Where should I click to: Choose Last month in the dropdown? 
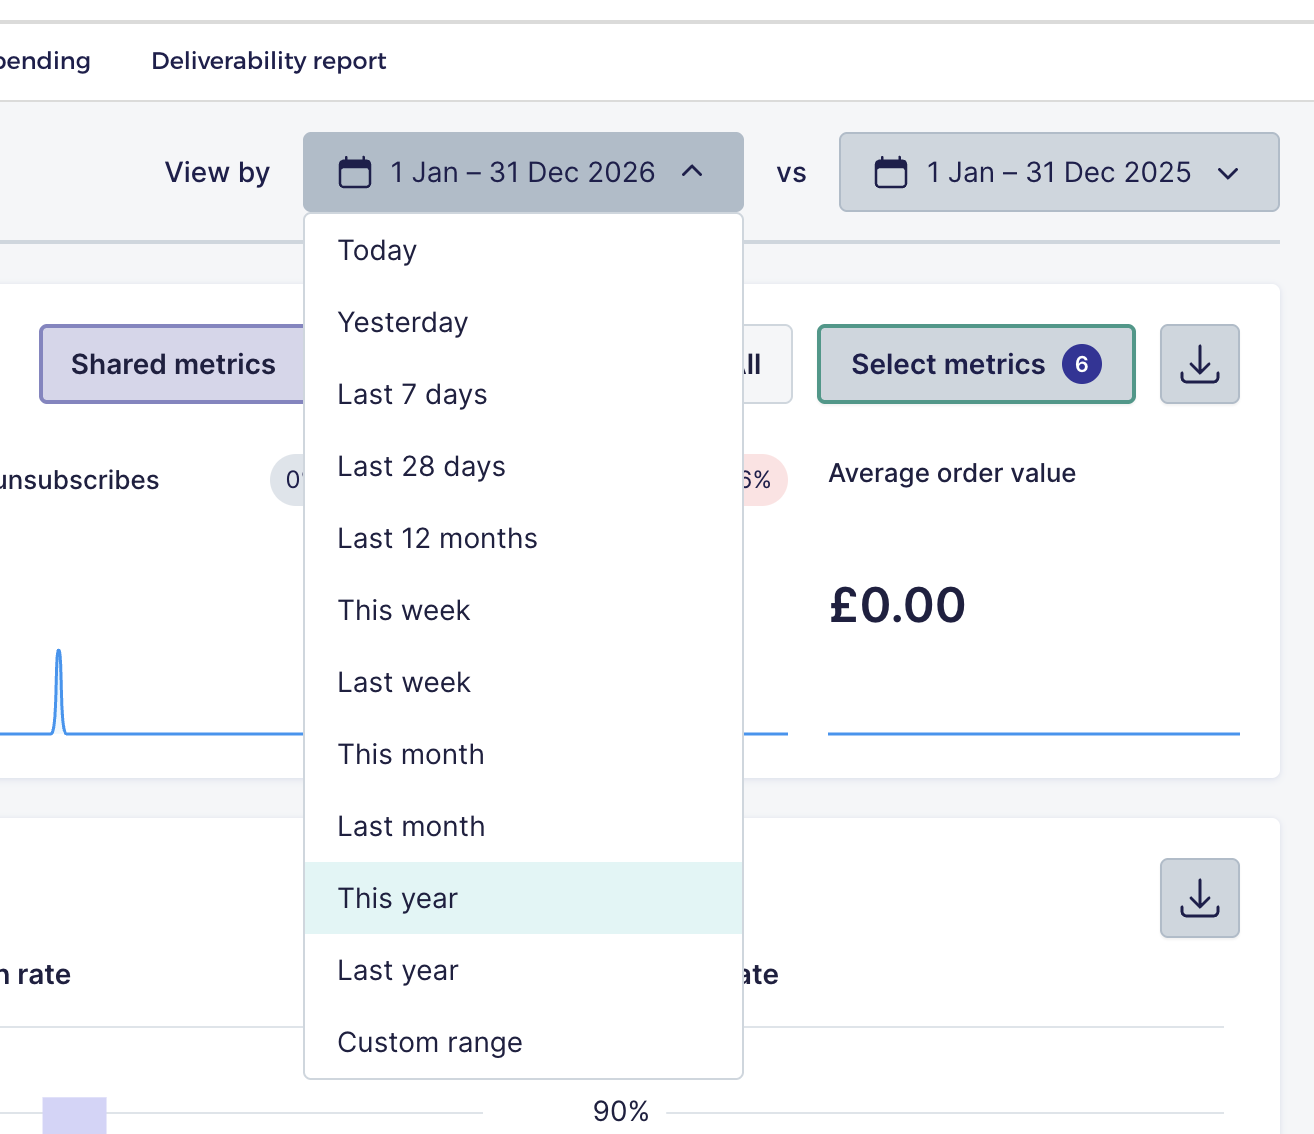click(523, 826)
